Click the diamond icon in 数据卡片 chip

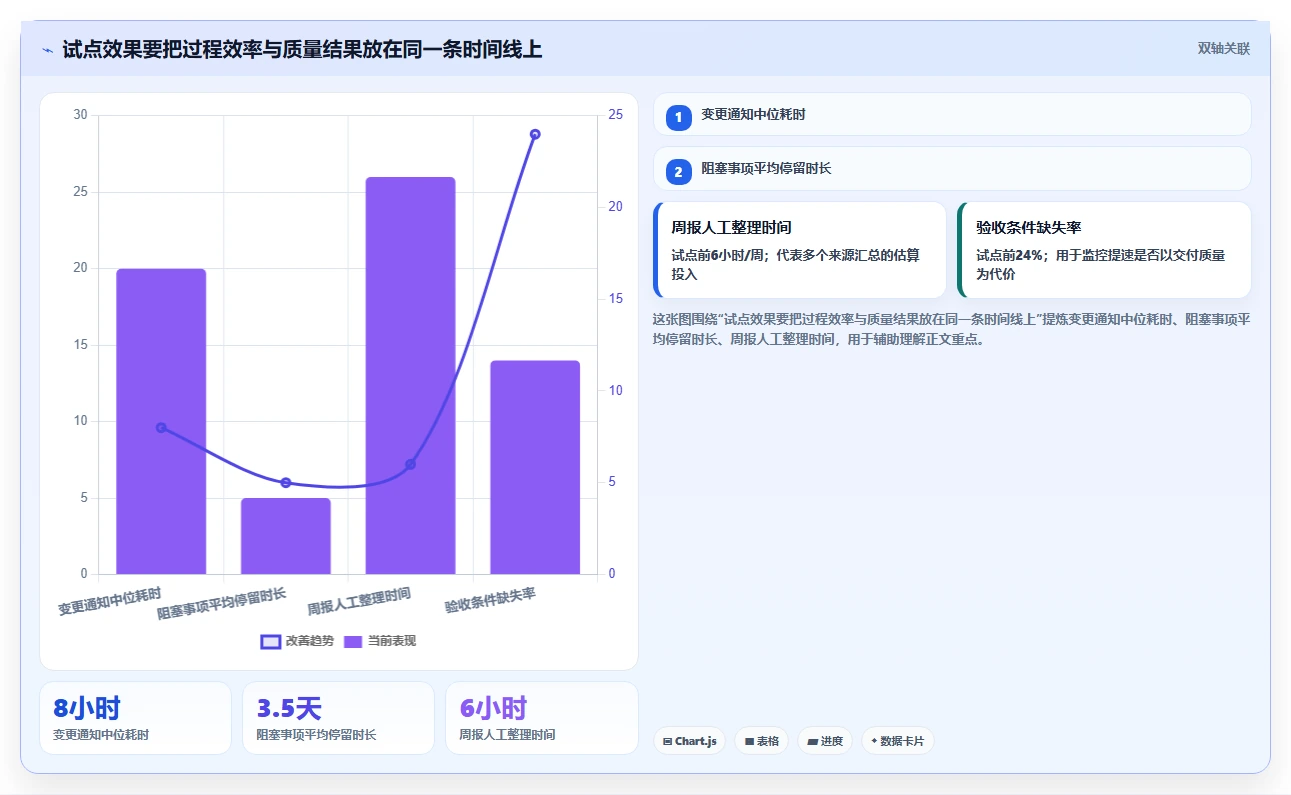coord(874,741)
